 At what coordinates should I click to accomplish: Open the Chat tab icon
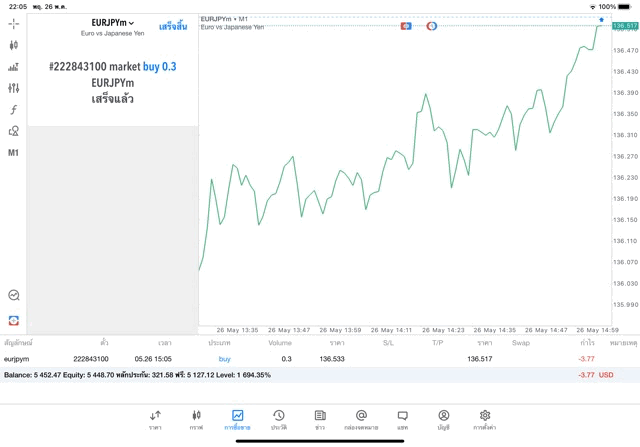pos(402,419)
